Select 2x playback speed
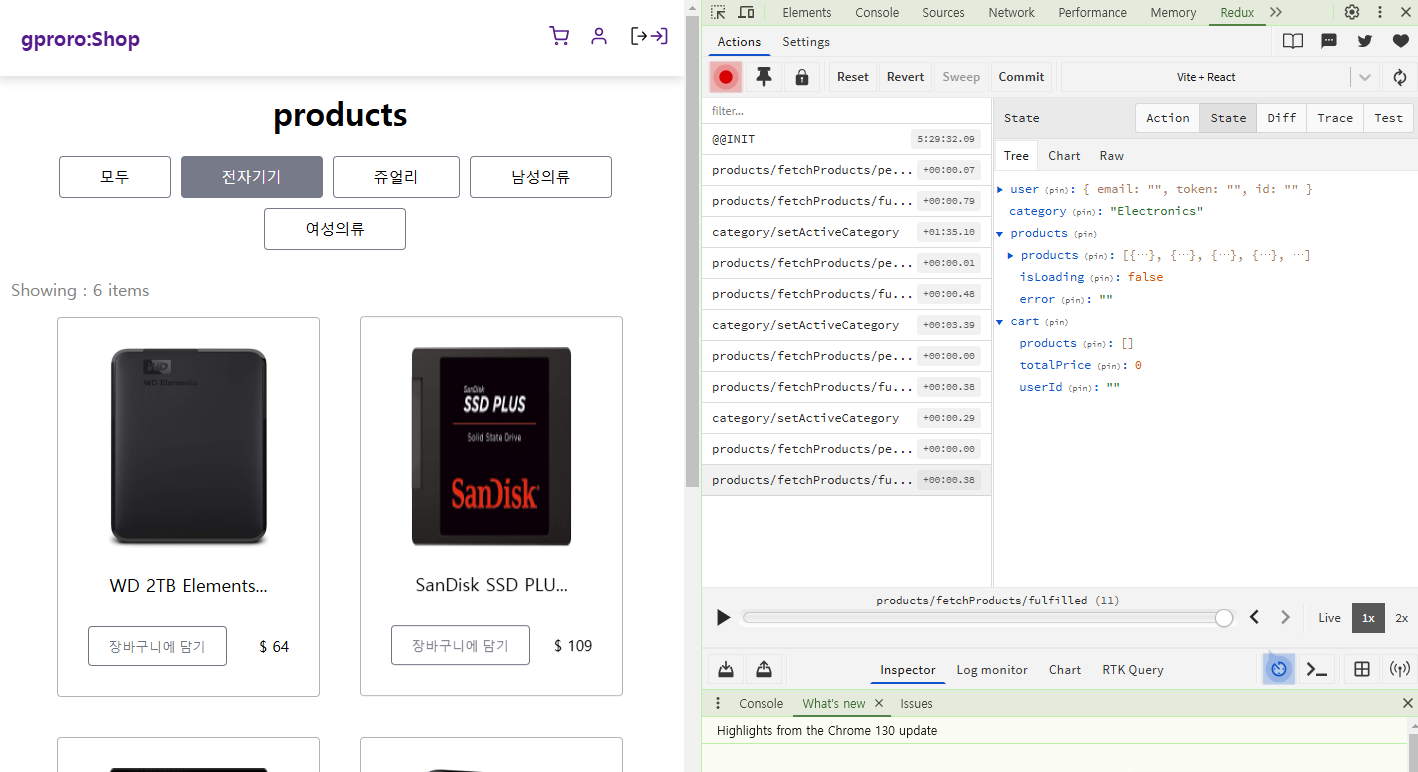Viewport: 1418px width, 772px height. click(1401, 618)
